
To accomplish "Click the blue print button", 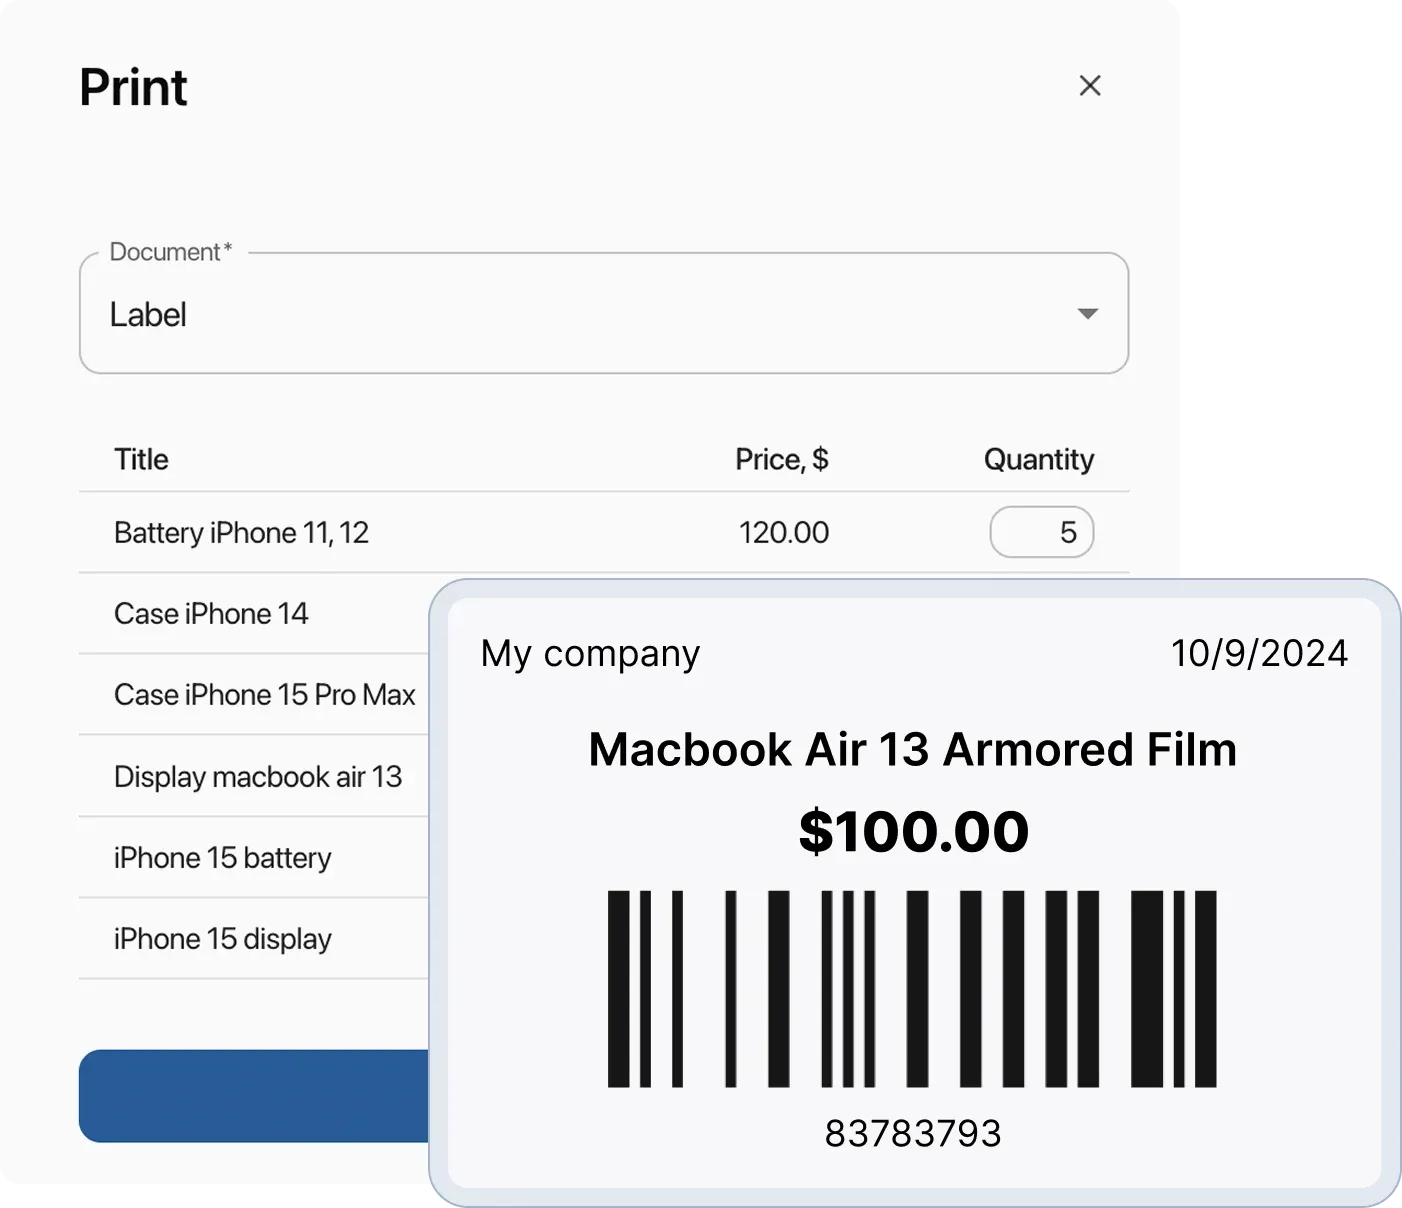I will (250, 1096).
